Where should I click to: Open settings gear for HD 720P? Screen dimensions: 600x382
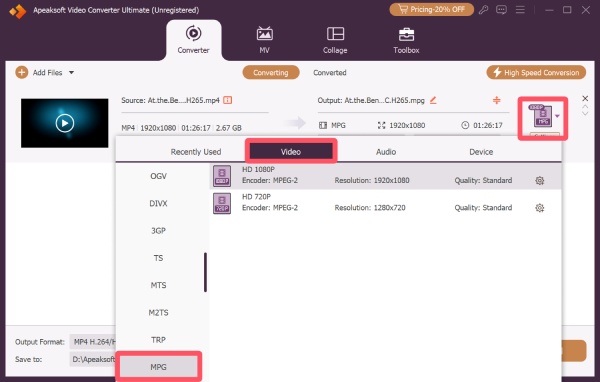pos(540,208)
